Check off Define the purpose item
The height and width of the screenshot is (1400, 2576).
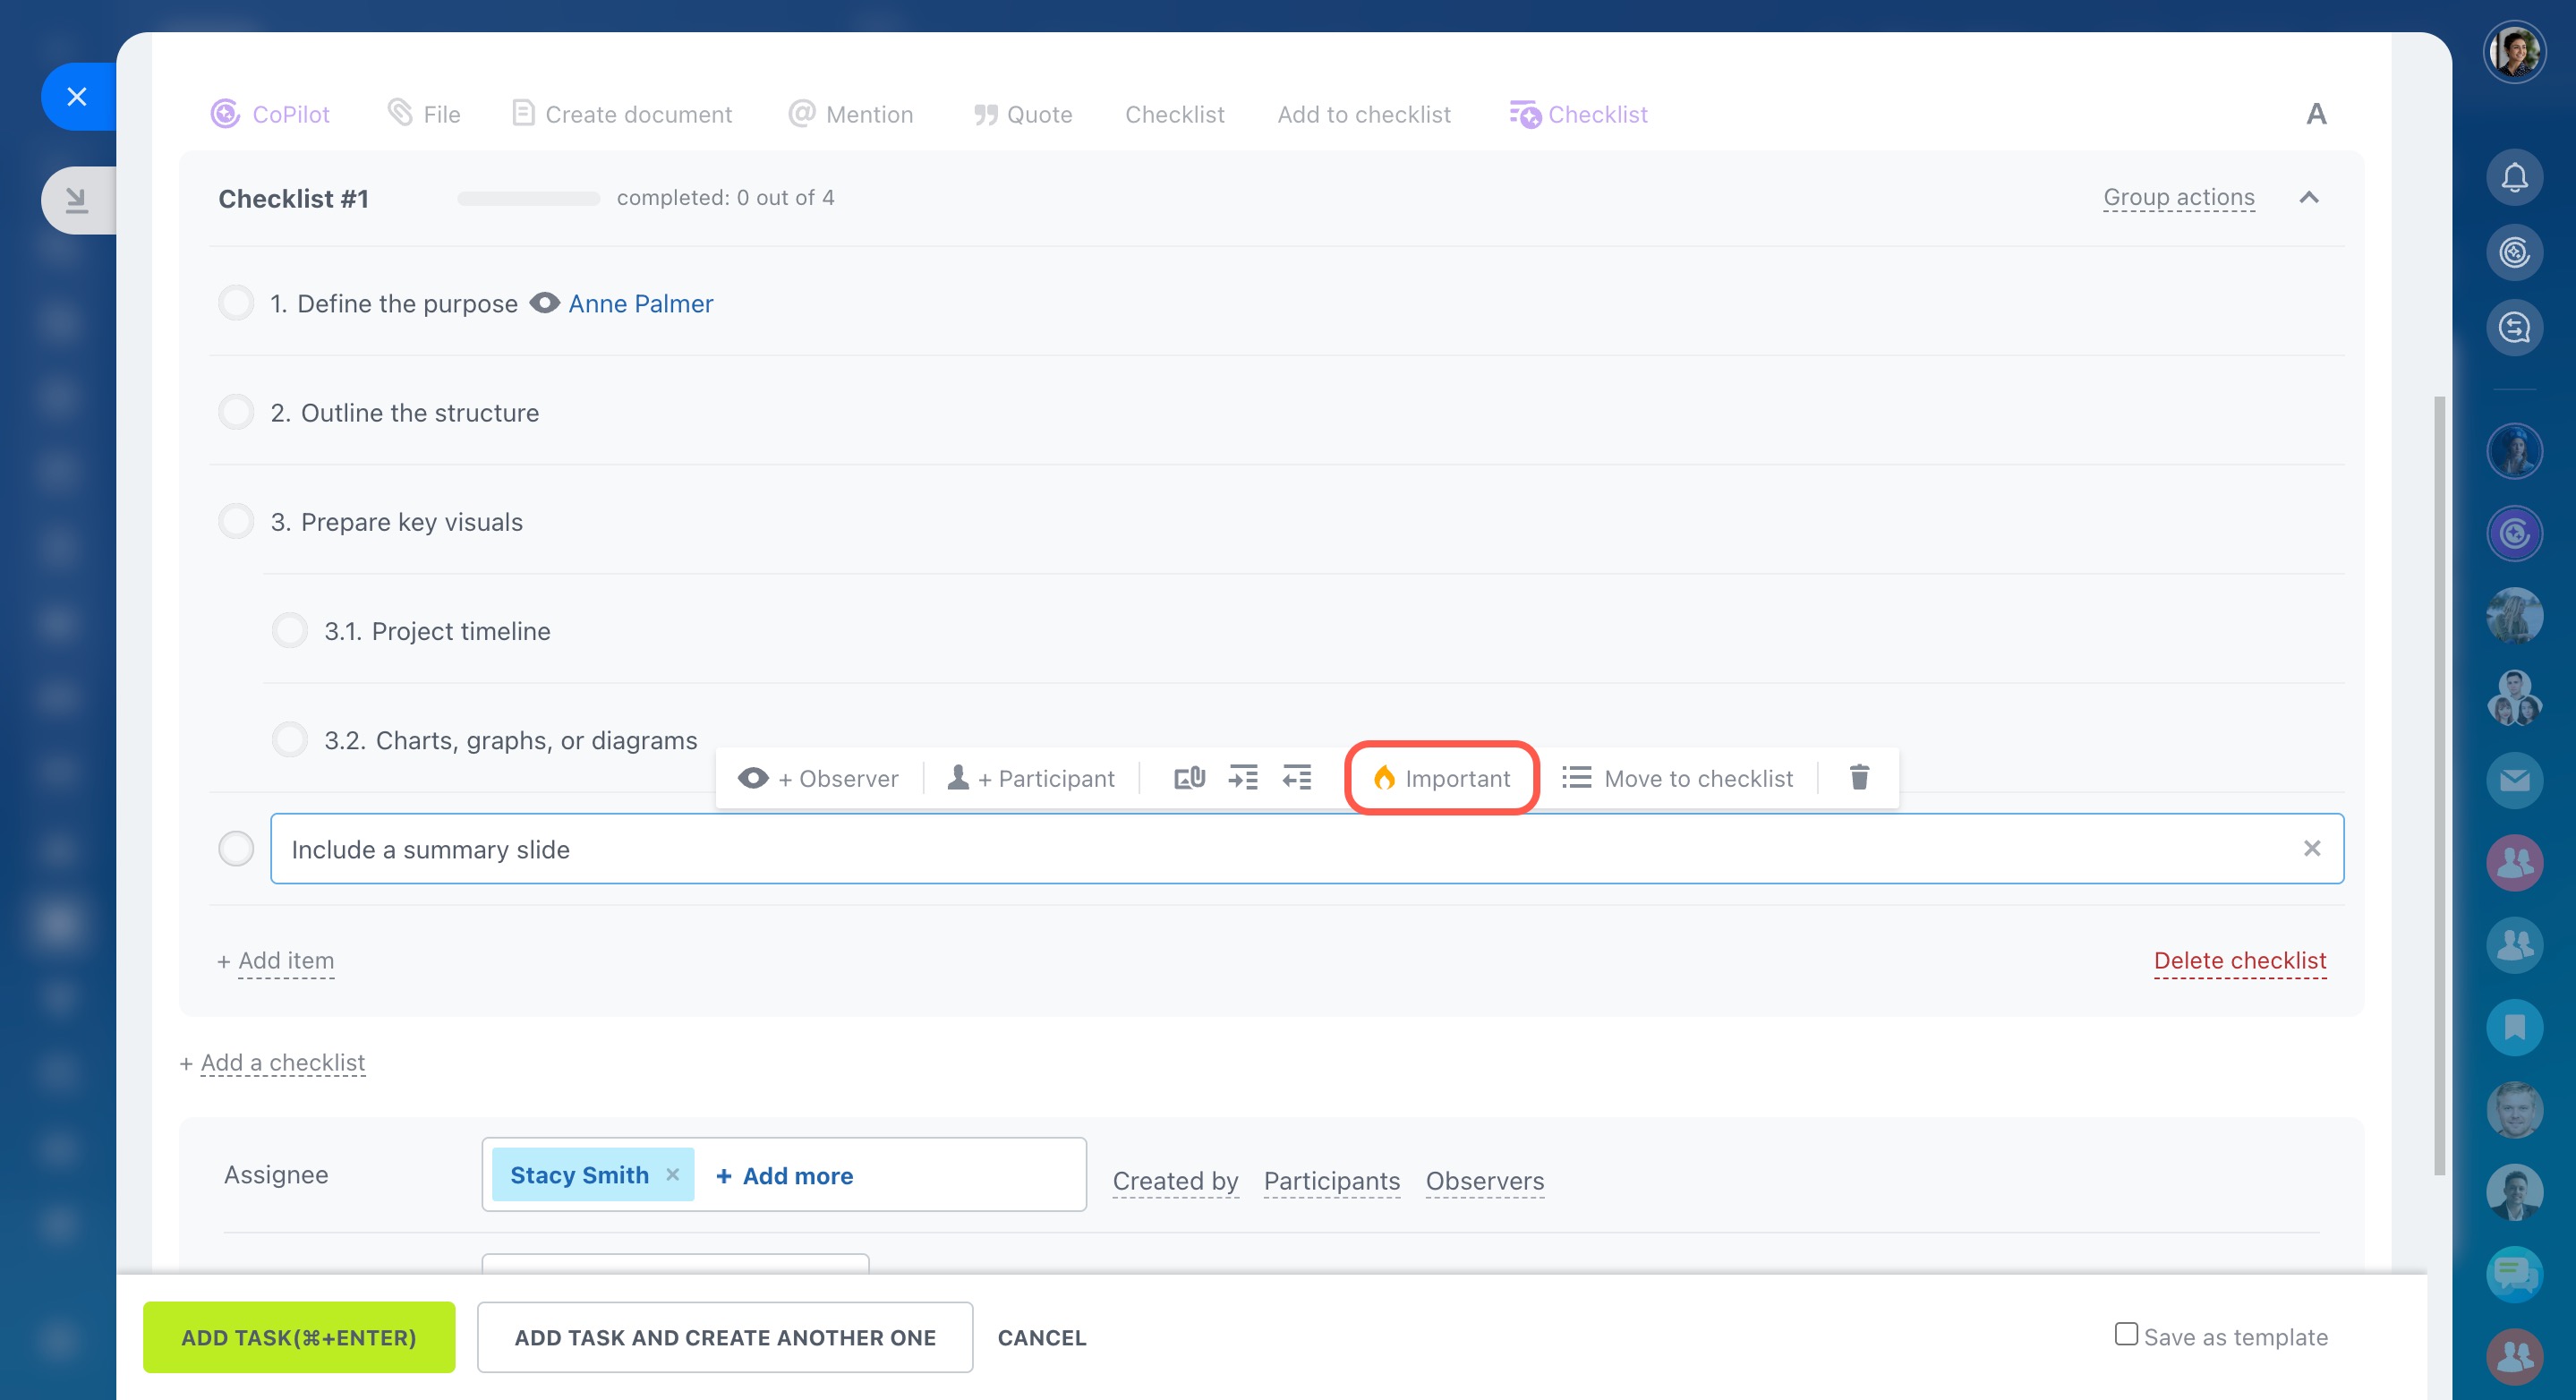pyautogui.click(x=236, y=303)
